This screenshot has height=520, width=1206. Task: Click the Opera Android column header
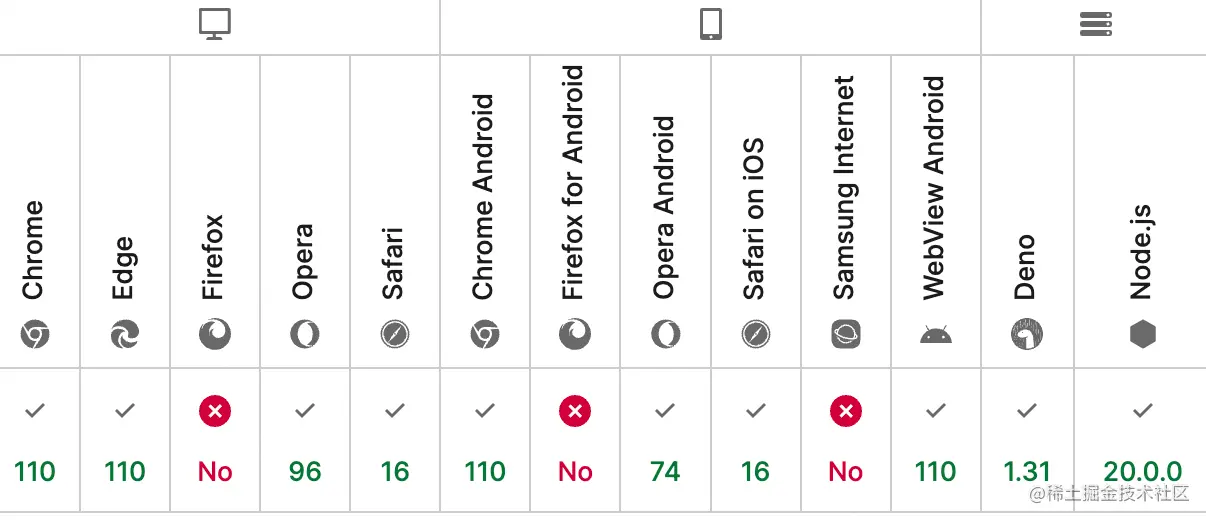coord(665,208)
